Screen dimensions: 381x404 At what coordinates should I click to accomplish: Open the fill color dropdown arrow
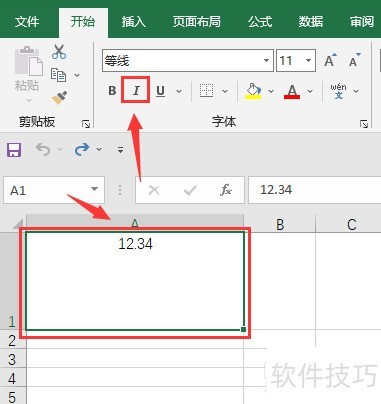pos(271,91)
